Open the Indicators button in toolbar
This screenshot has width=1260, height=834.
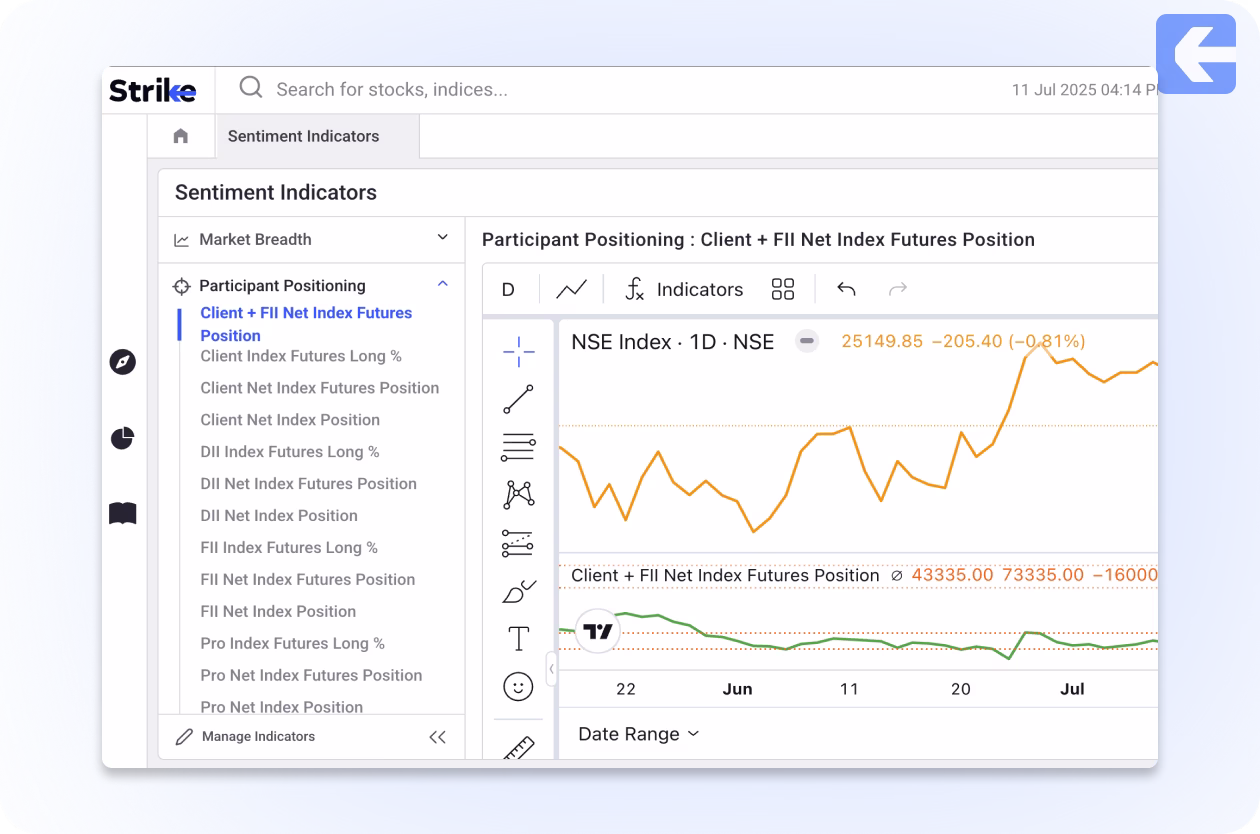(x=684, y=289)
